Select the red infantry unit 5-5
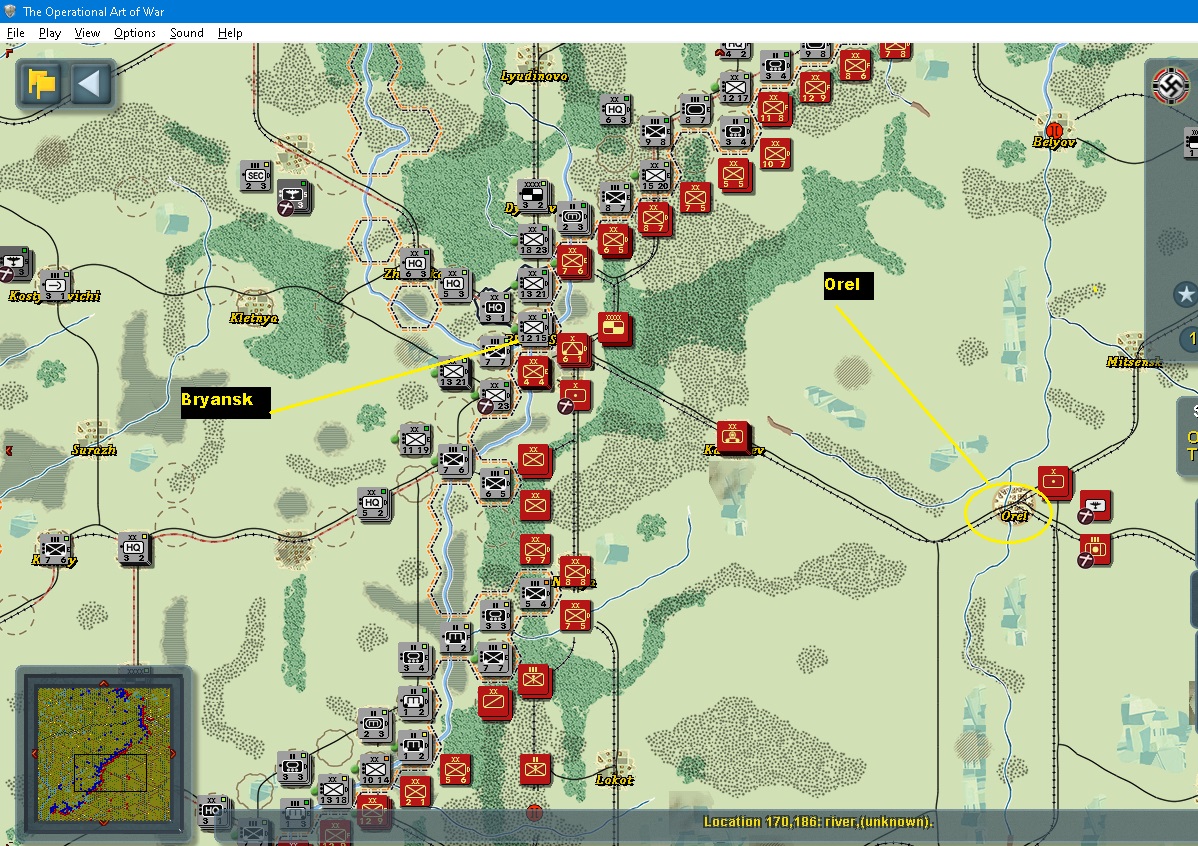 point(734,175)
